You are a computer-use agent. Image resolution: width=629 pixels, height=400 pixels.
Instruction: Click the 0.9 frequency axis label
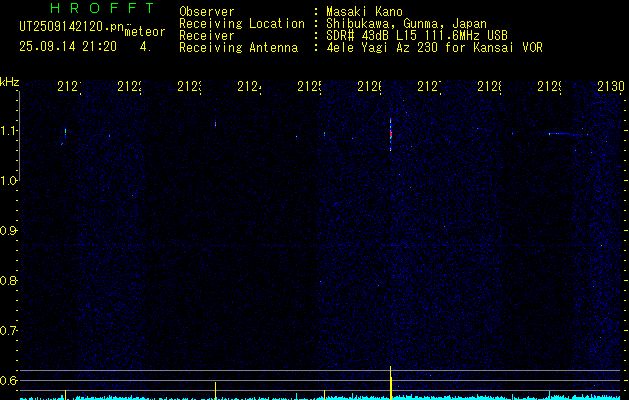coord(9,231)
